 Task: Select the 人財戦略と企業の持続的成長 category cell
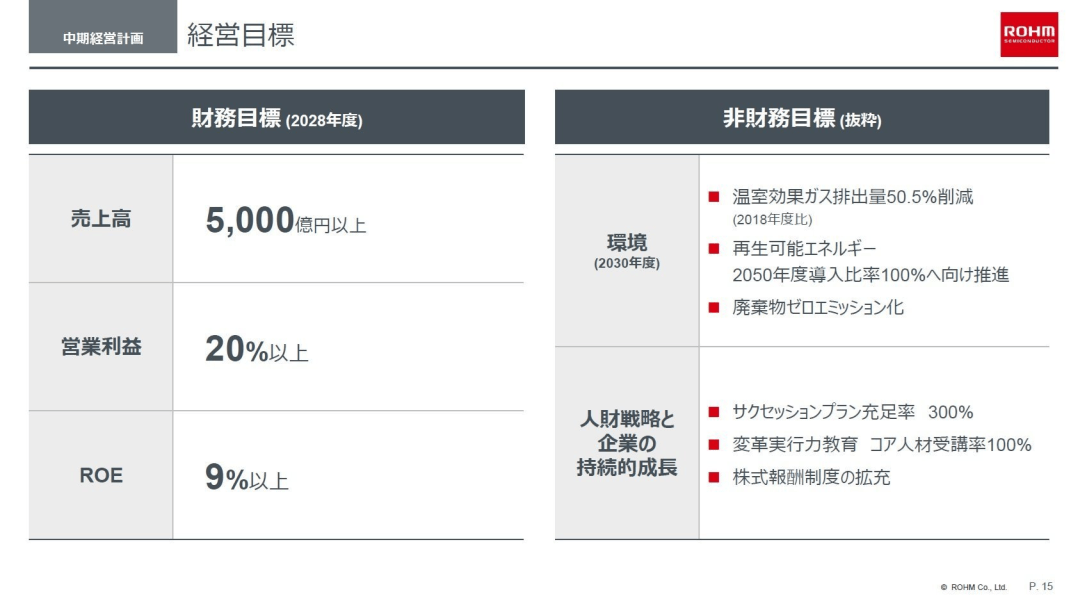(627, 443)
